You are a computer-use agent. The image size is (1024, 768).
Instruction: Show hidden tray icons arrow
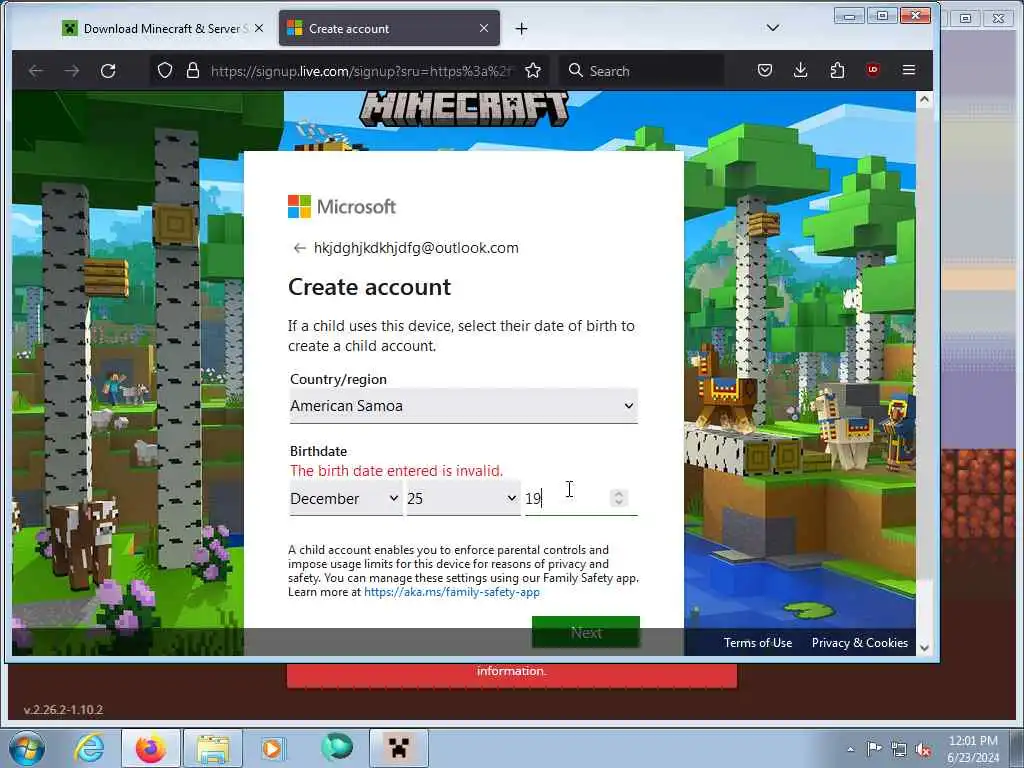tap(850, 750)
